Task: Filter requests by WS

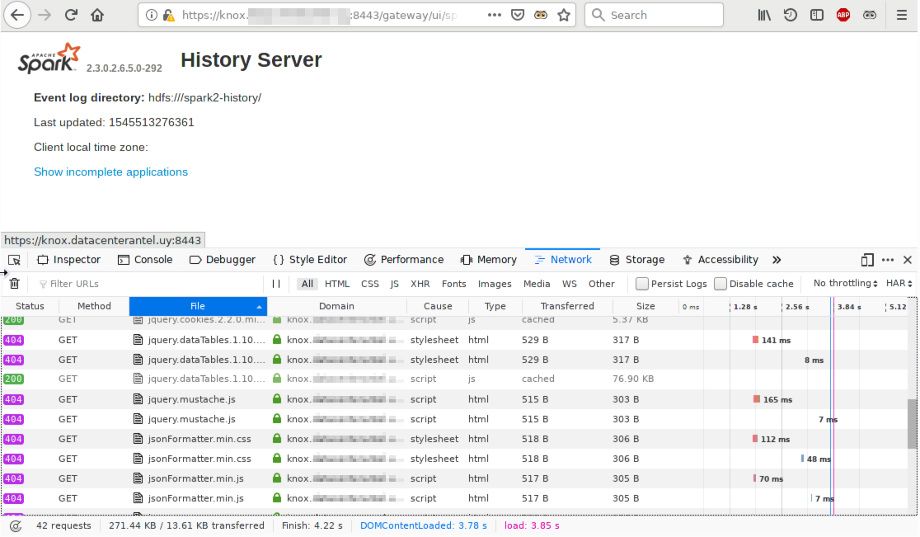Action: pyautogui.click(x=569, y=283)
